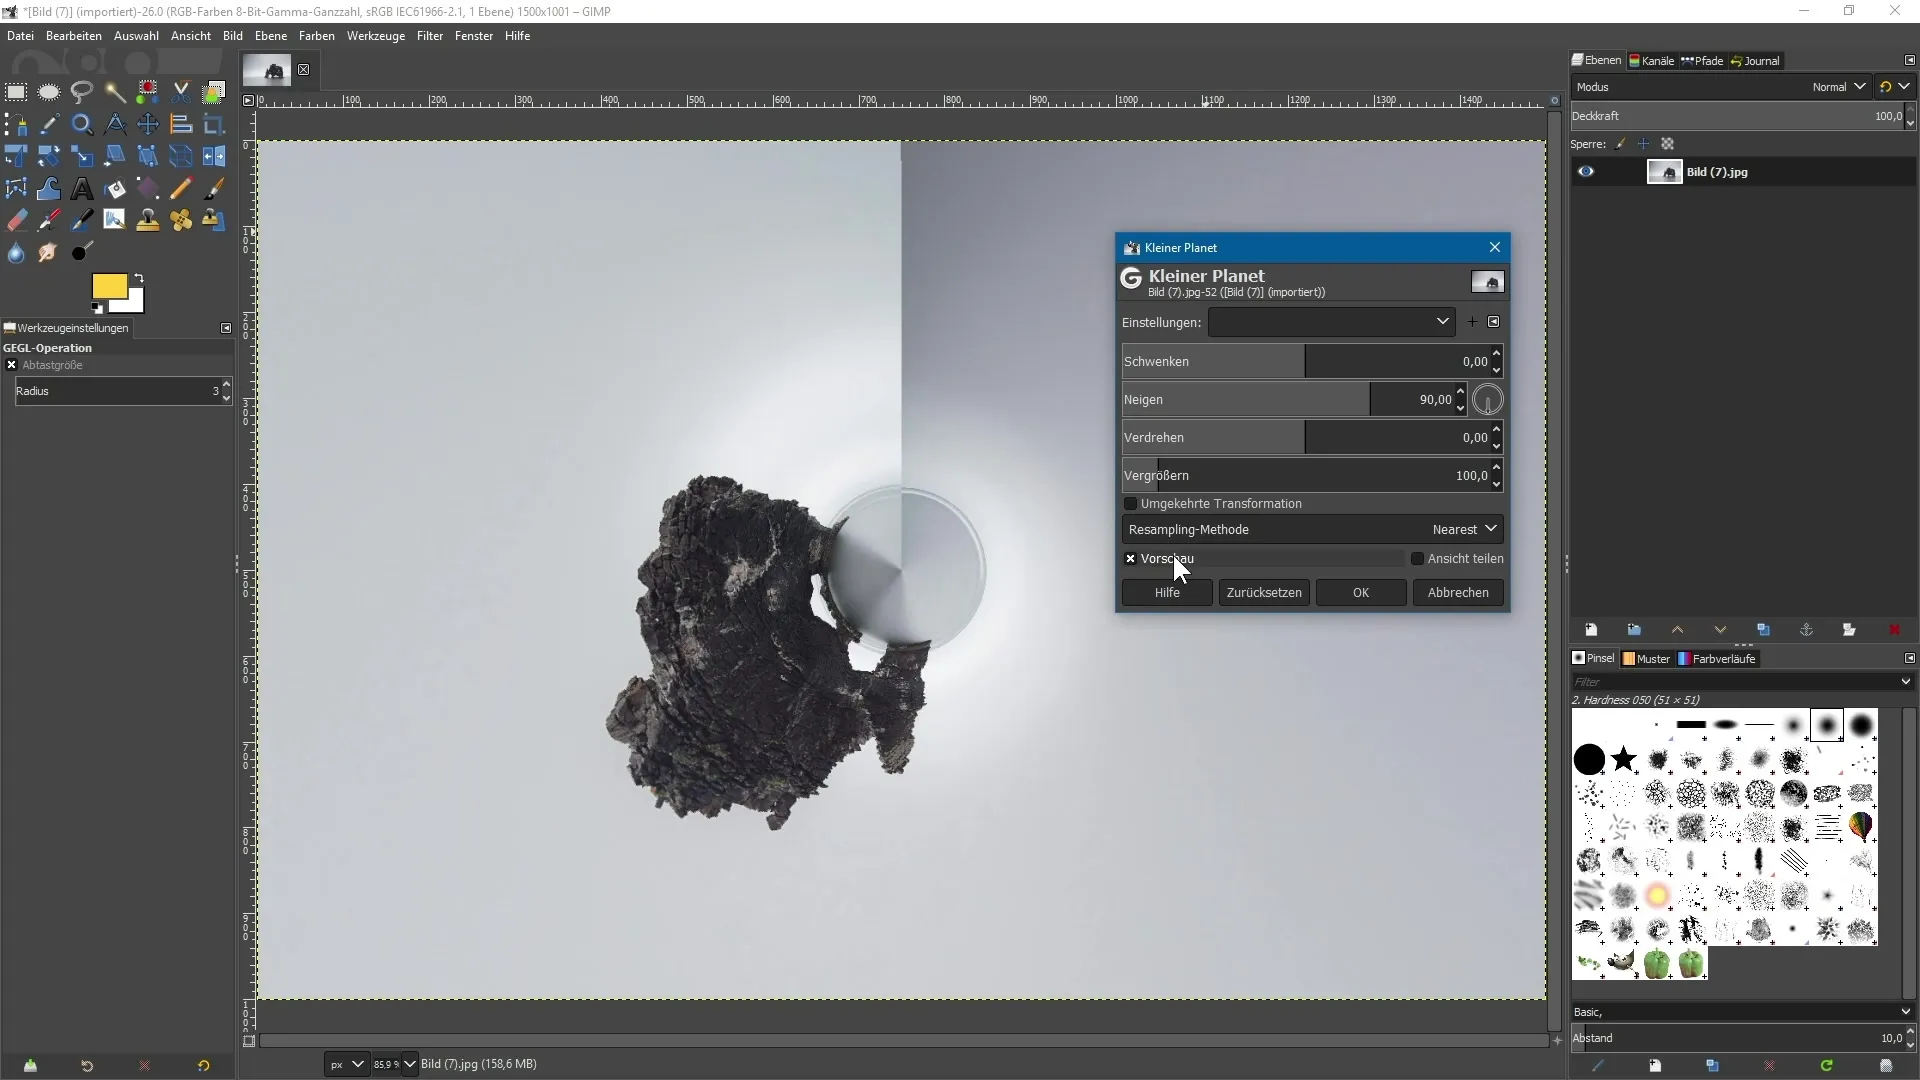The width and height of the screenshot is (1920, 1080).
Task: Expand the brush Filter dropdown
Action: click(1905, 682)
